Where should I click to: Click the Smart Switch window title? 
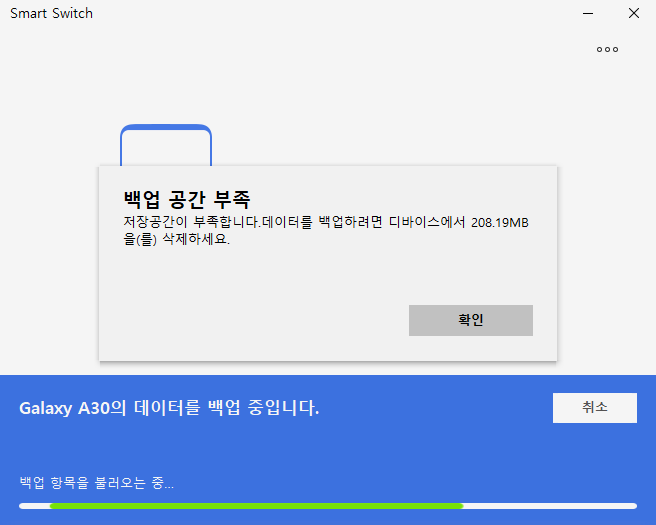point(51,13)
